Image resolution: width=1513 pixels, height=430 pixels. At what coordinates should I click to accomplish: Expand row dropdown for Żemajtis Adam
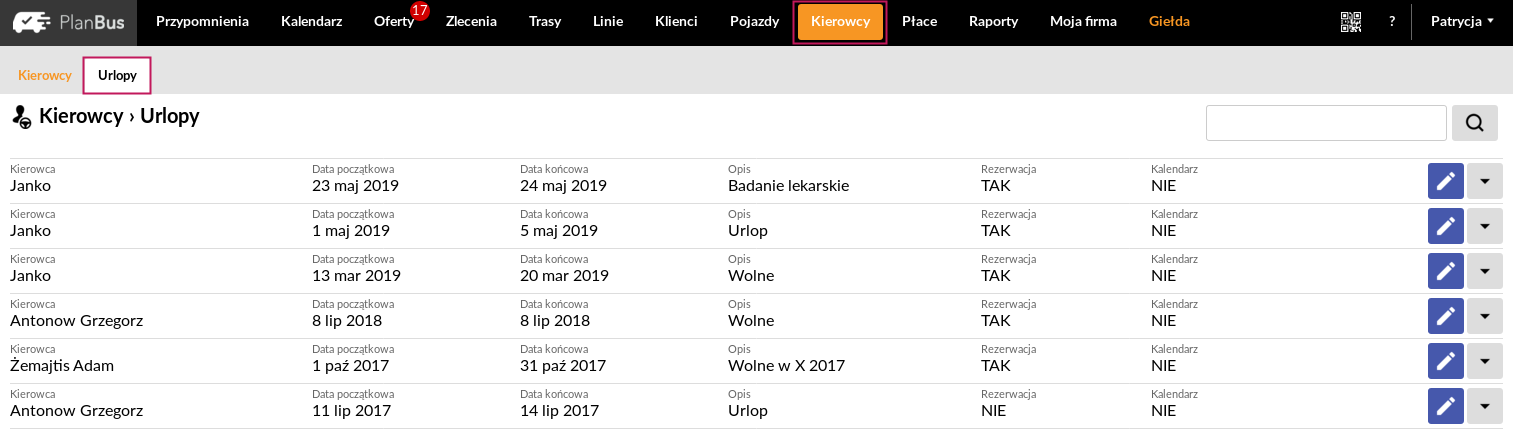[x=1484, y=361]
